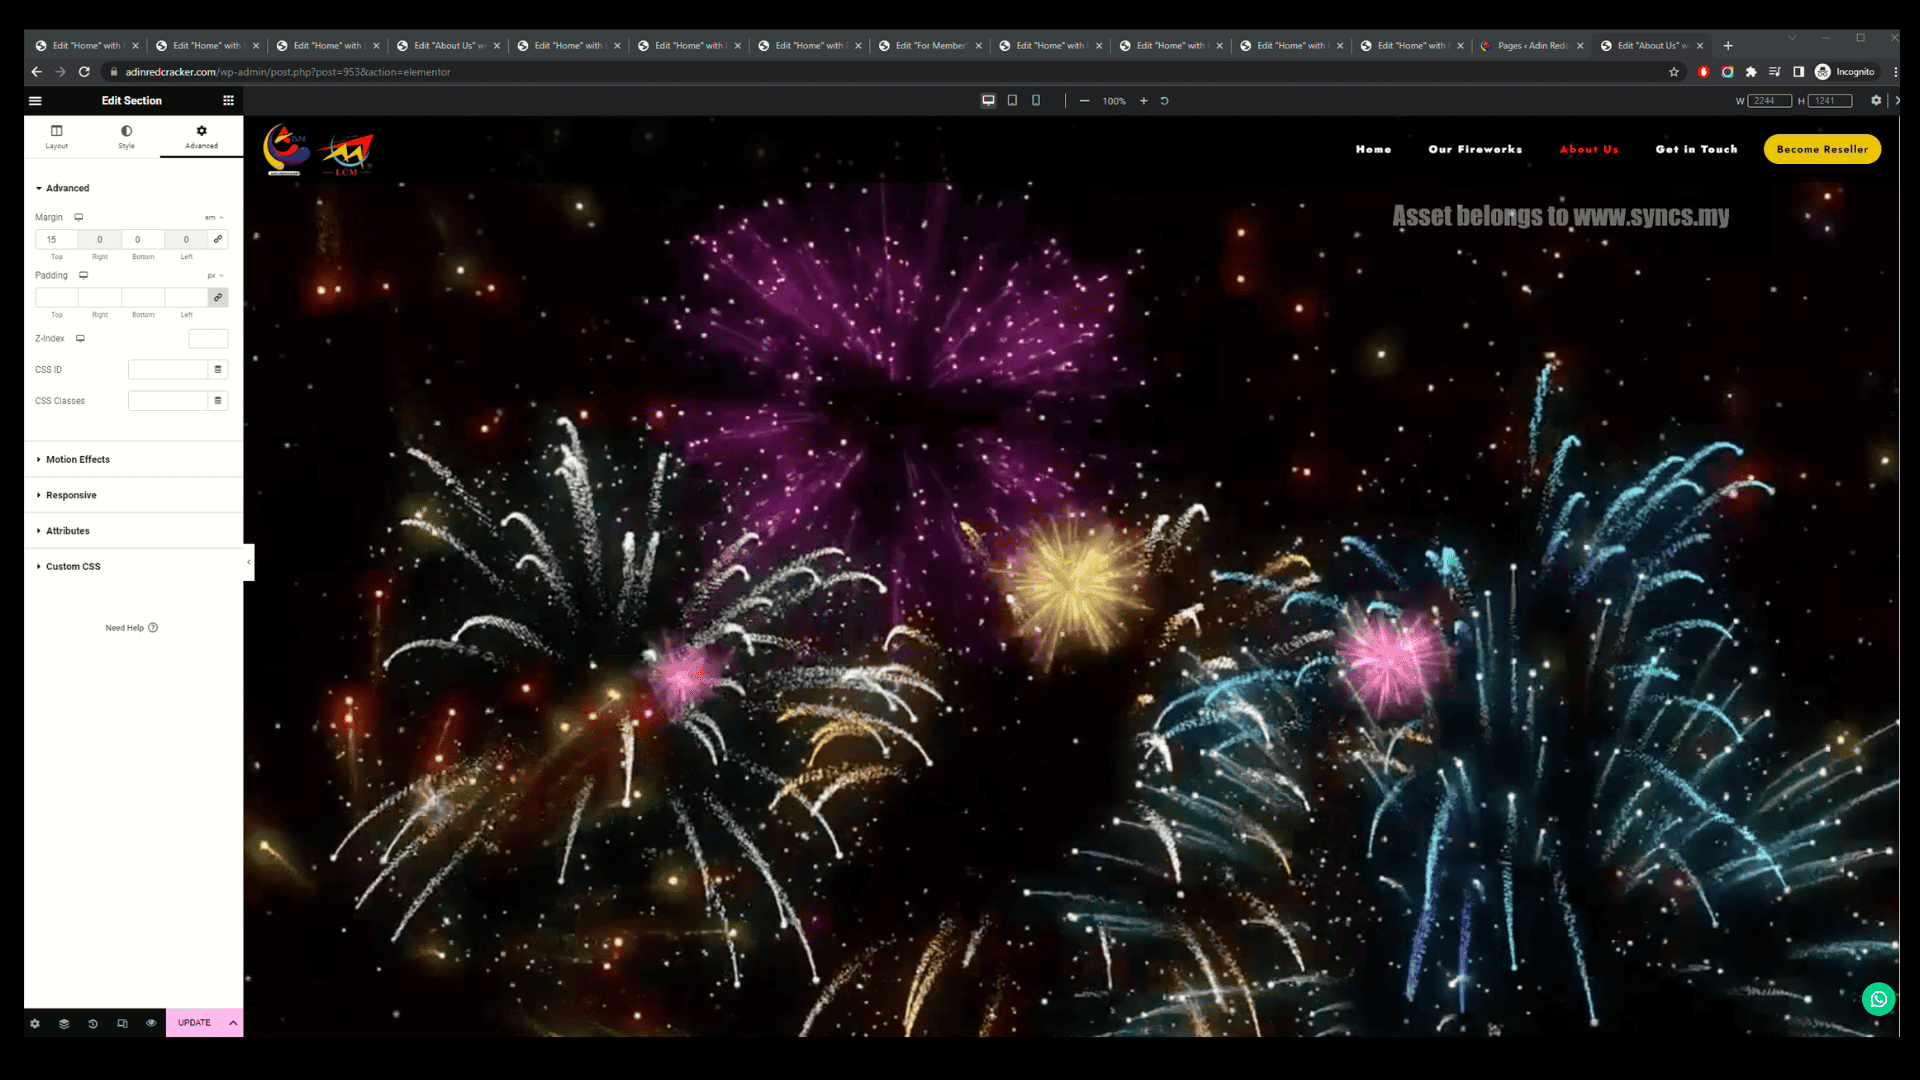Edit the Margin Bottom value

(143, 239)
